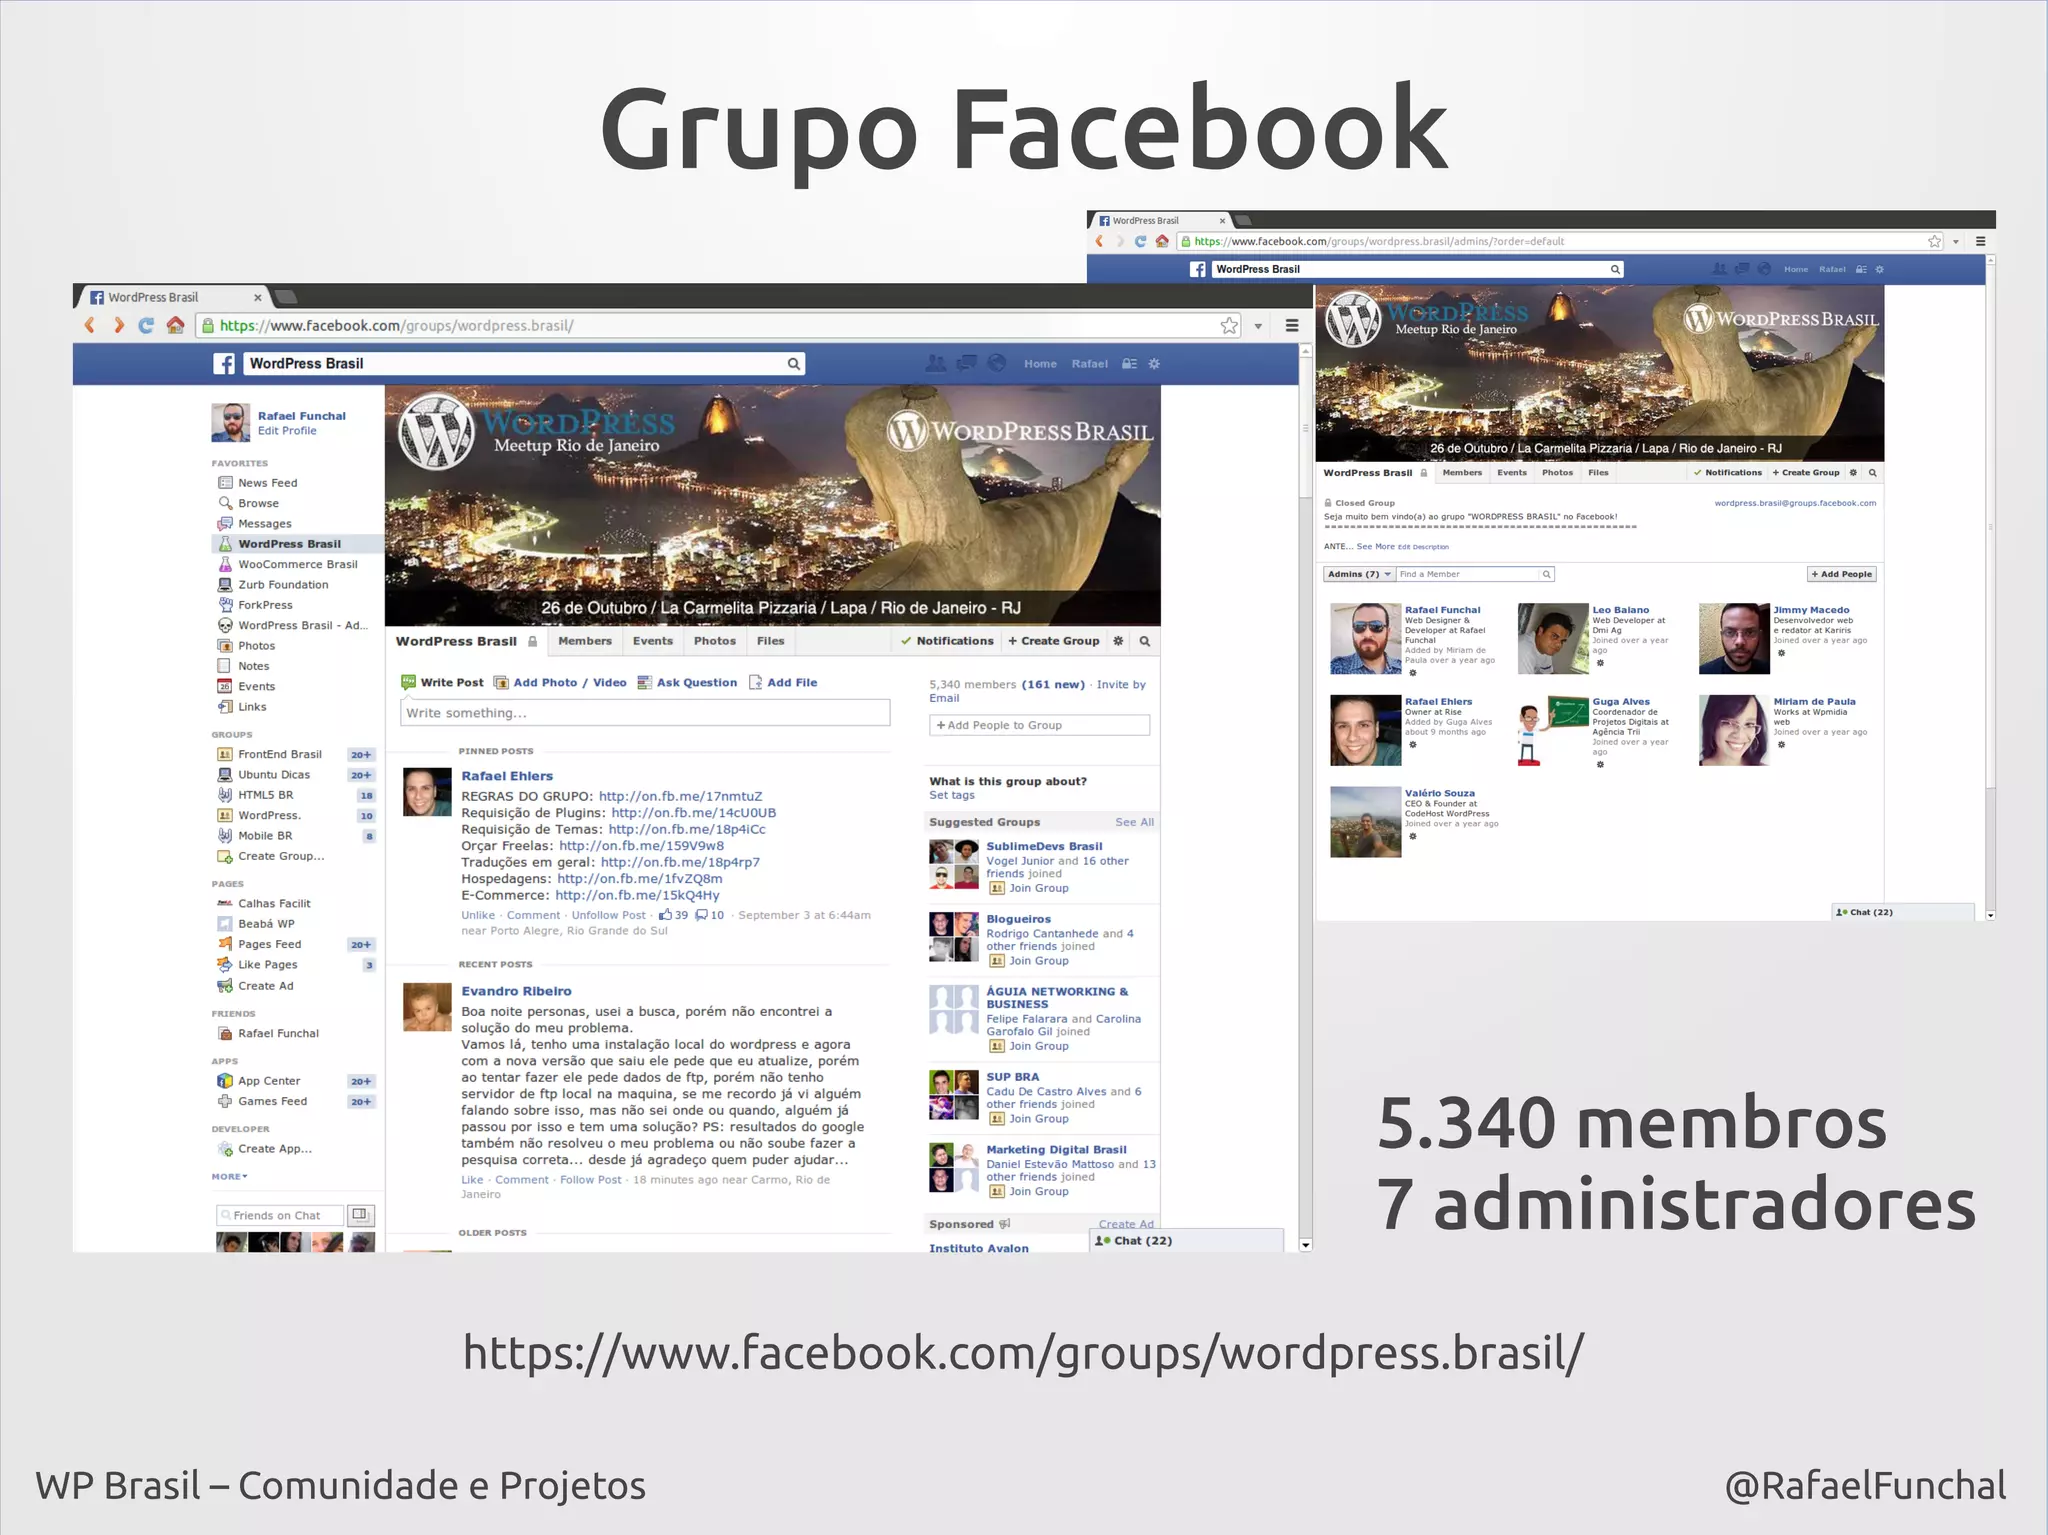
Task: Reload page in front browser window
Action: tap(146, 325)
